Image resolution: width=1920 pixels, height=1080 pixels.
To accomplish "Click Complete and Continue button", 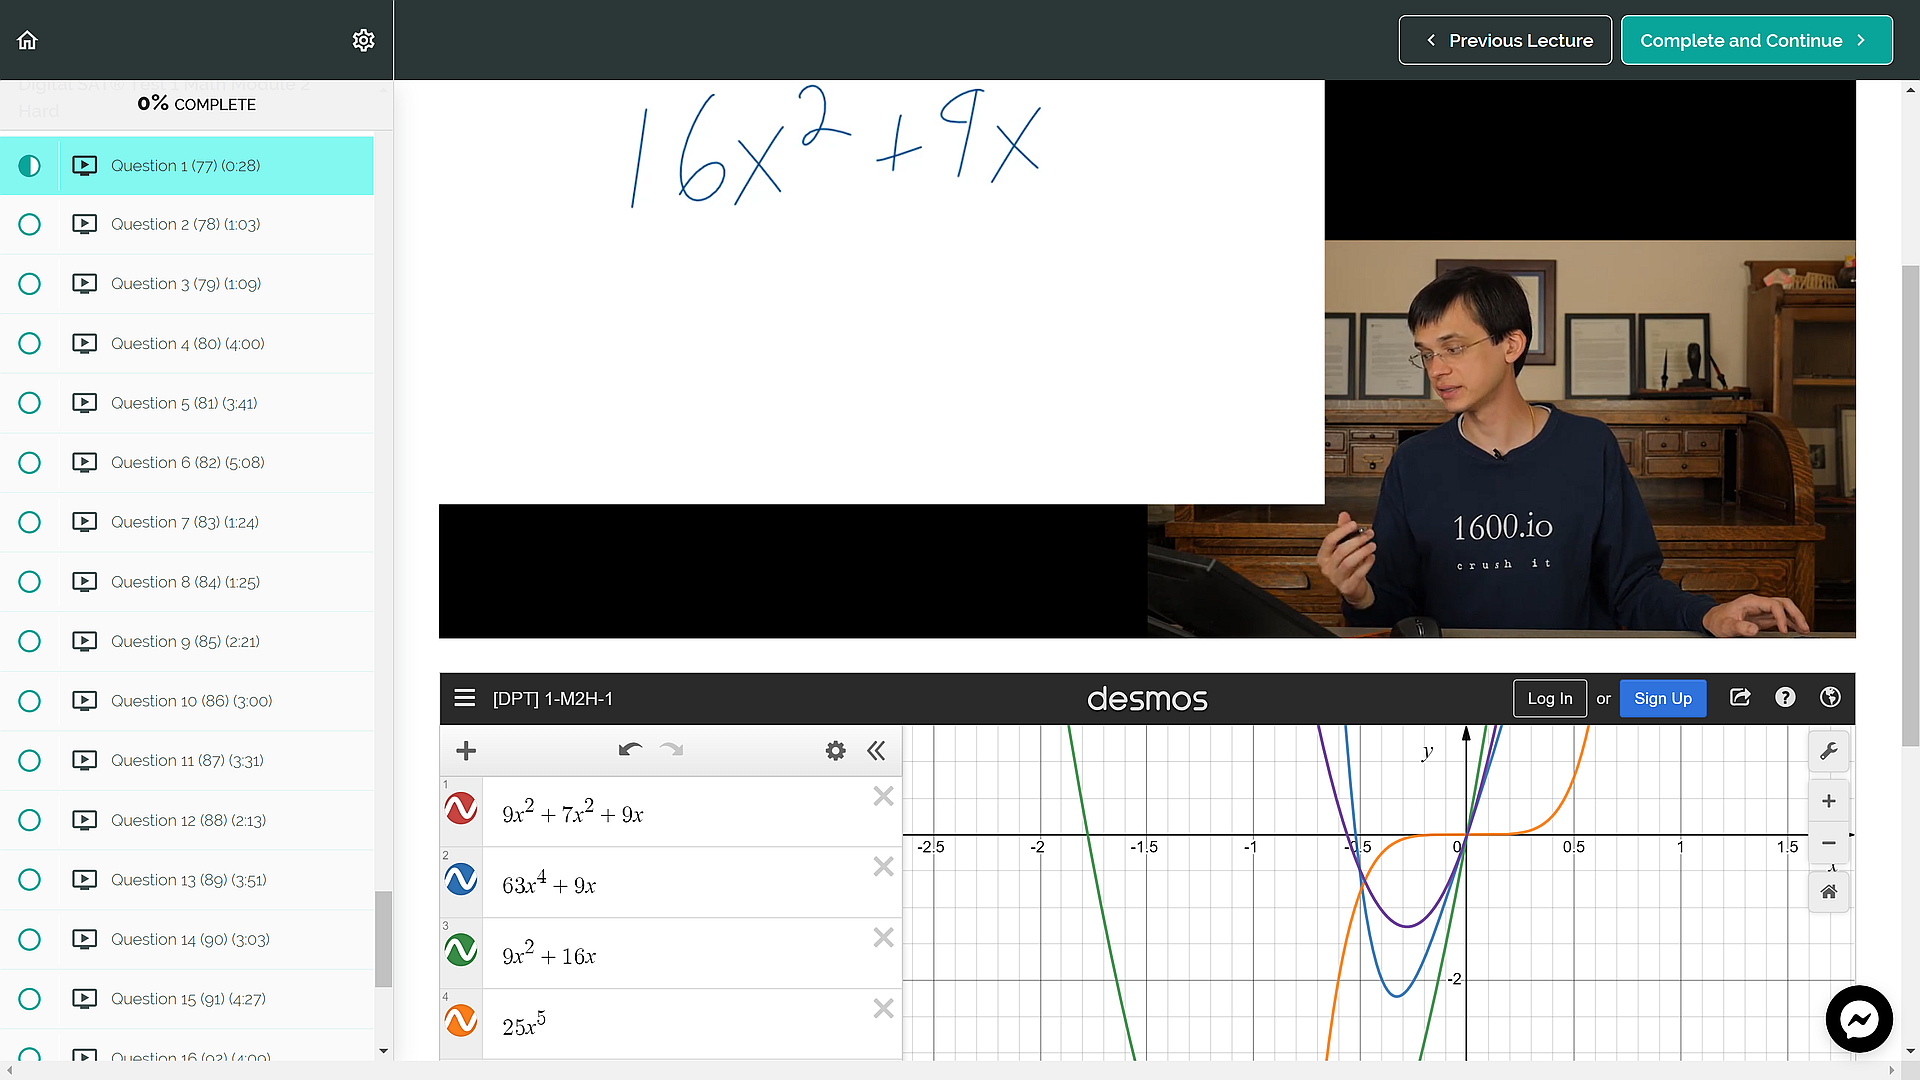I will (x=1756, y=40).
